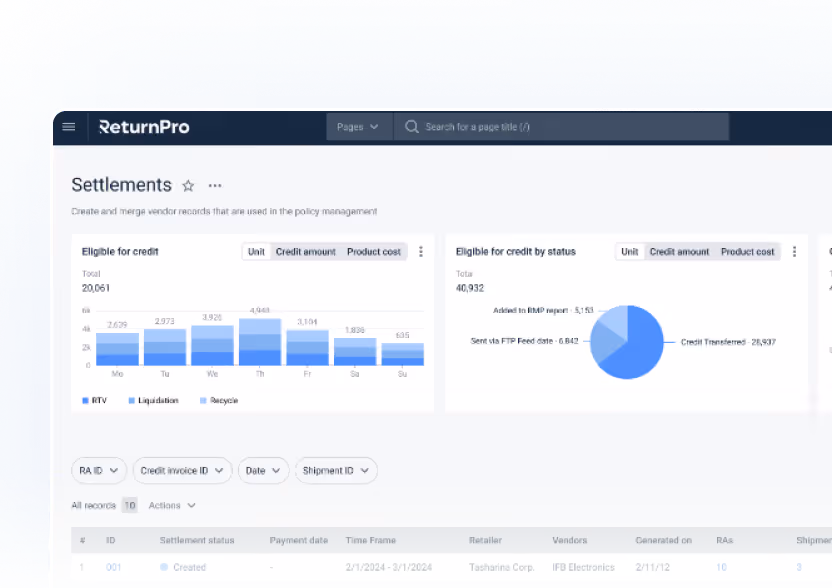Viewport: 832px width, 588px height.
Task: Open the RA ID filter dropdown
Action: (x=98, y=470)
